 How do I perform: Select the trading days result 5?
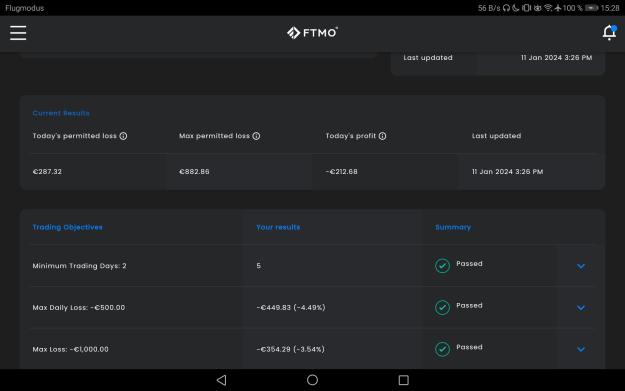point(259,266)
